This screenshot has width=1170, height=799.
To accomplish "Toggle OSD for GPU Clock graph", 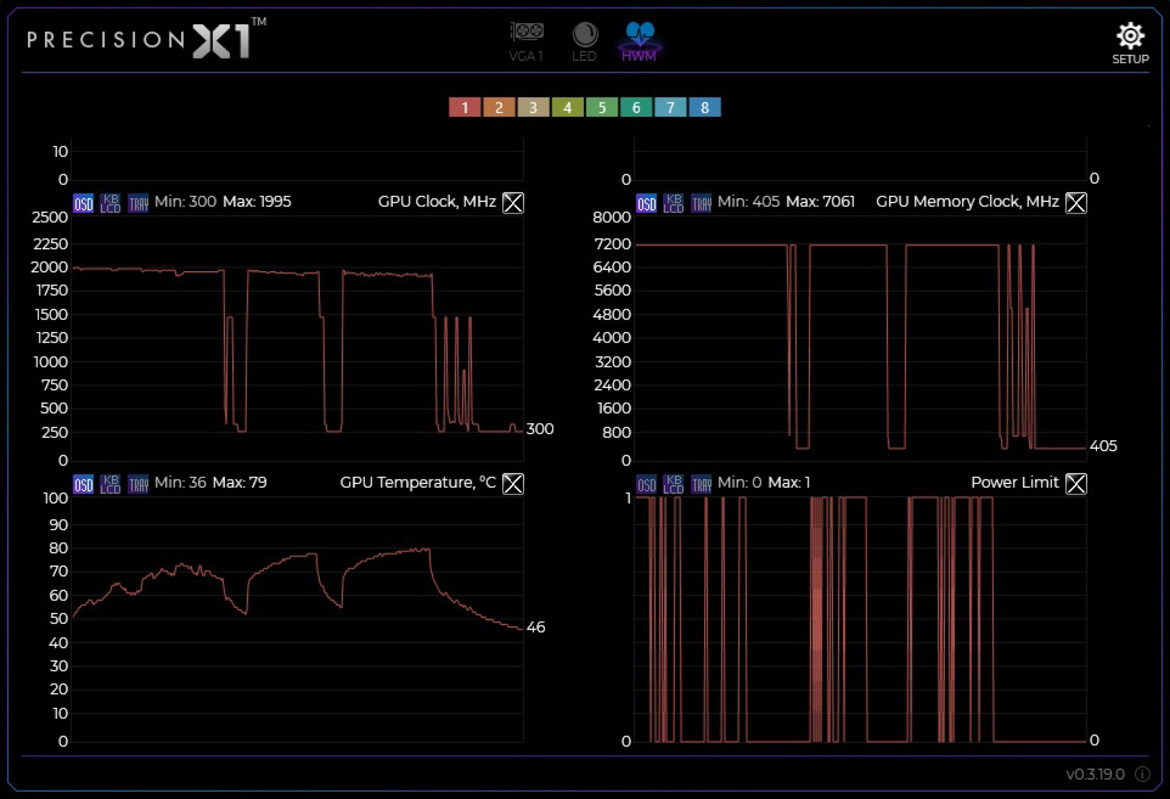I will 84,203.
